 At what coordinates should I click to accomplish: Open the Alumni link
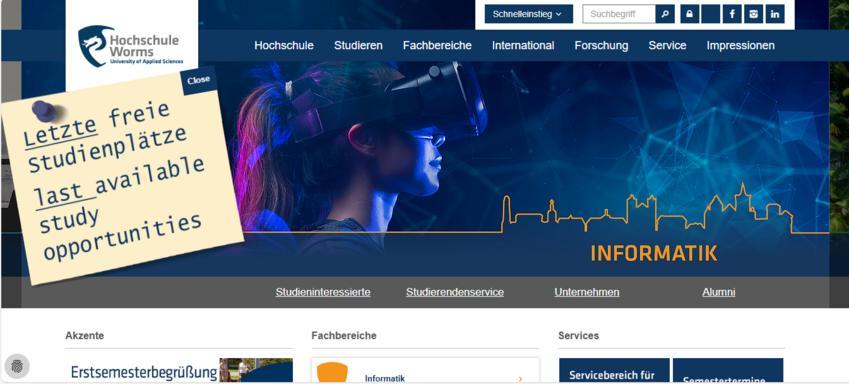click(719, 292)
